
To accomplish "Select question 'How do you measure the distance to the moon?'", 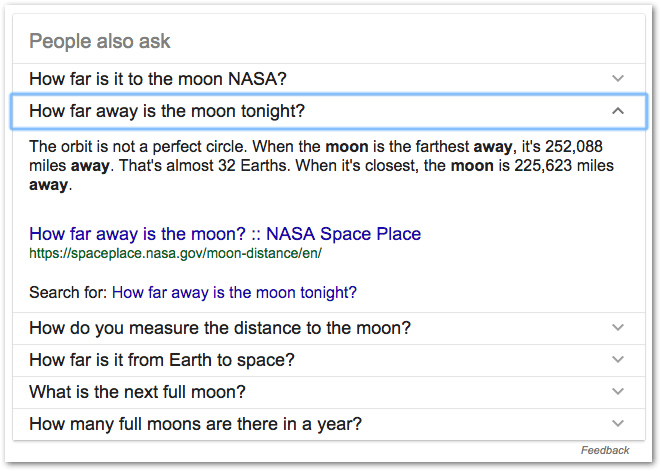I will click(220, 328).
